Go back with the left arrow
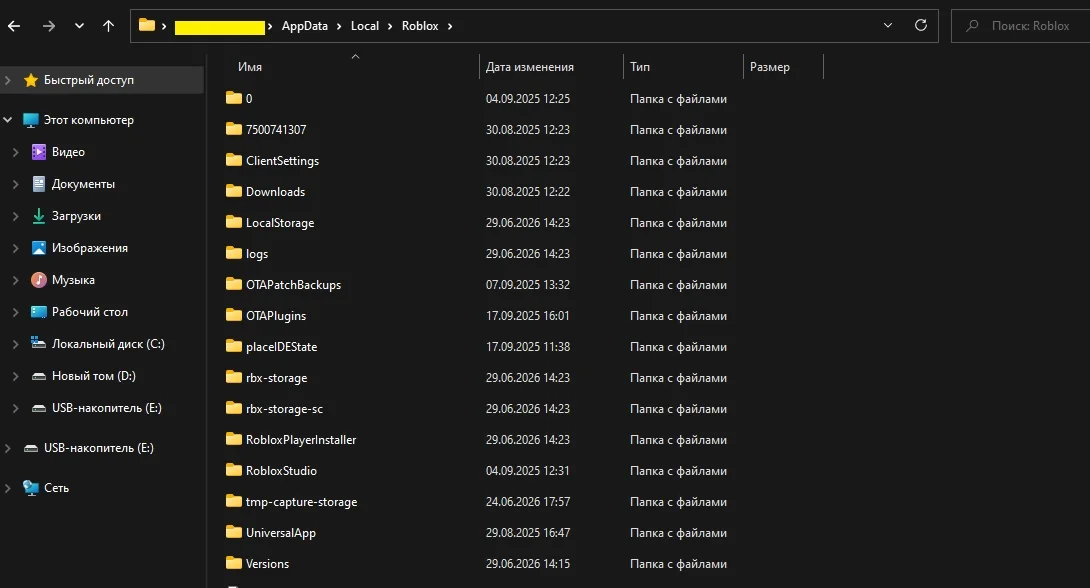Viewport: 1090px width, 588px height. click(x=14, y=26)
